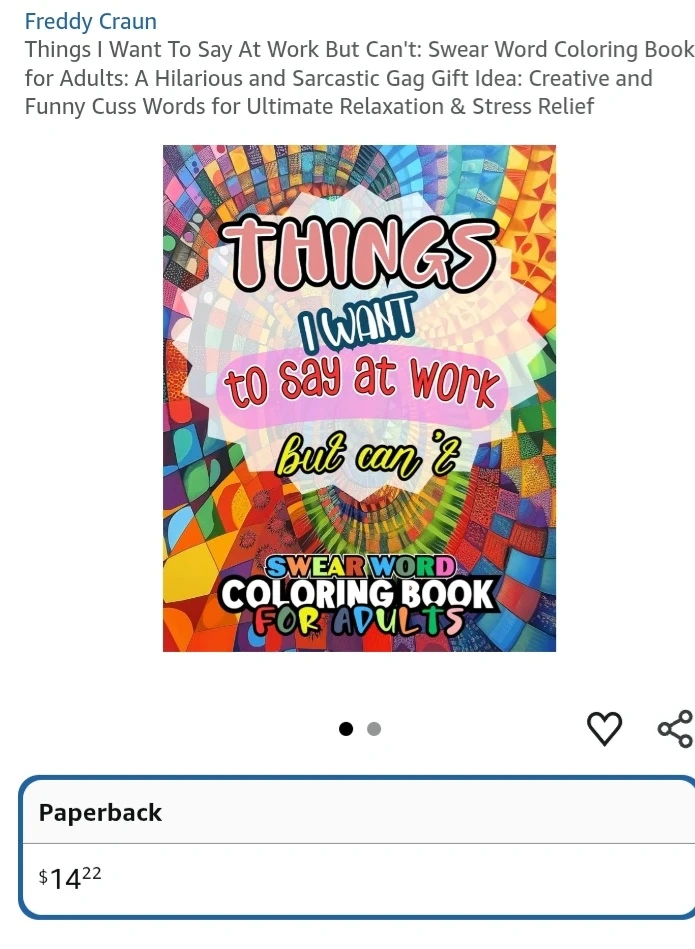The width and height of the screenshot is (695, 949).
Task: Tap title line 'Things I Want To Say At Work'
Action: point(173,50)
